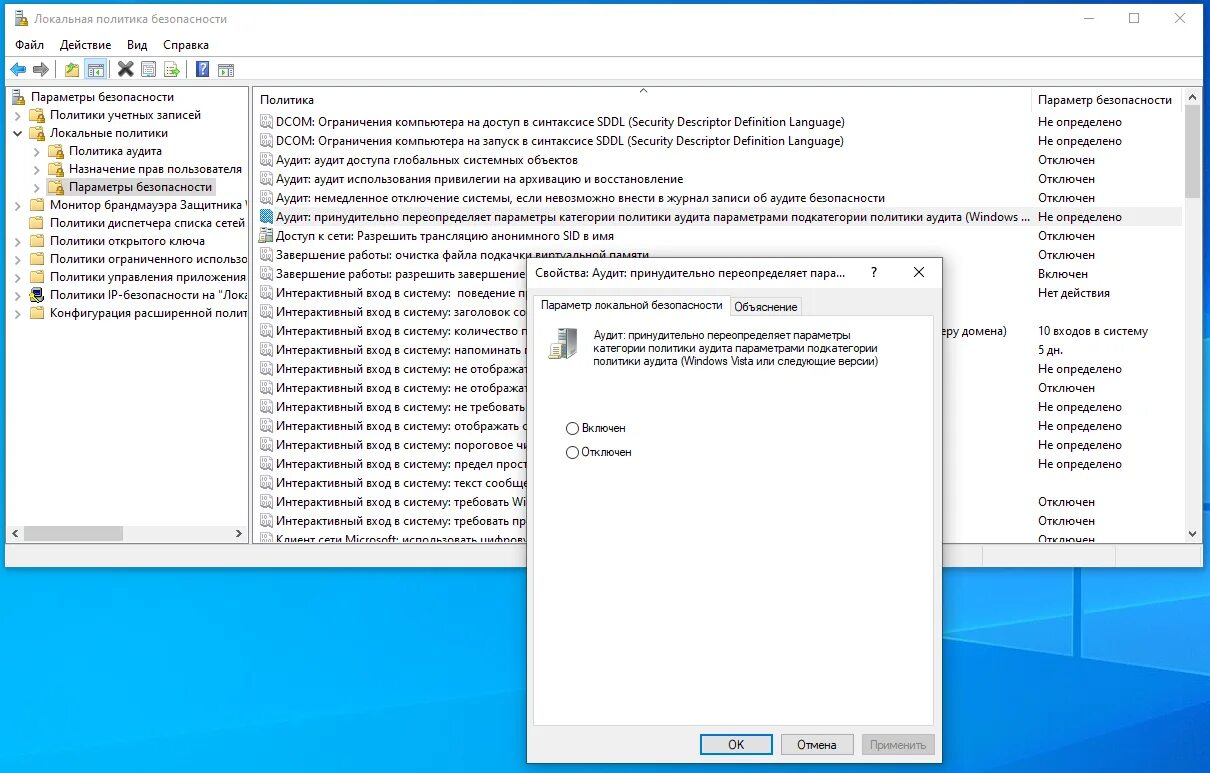
Task: Click icon of Аудит: аудит доступа глобальных row
Action: click(x=266, y=160)
